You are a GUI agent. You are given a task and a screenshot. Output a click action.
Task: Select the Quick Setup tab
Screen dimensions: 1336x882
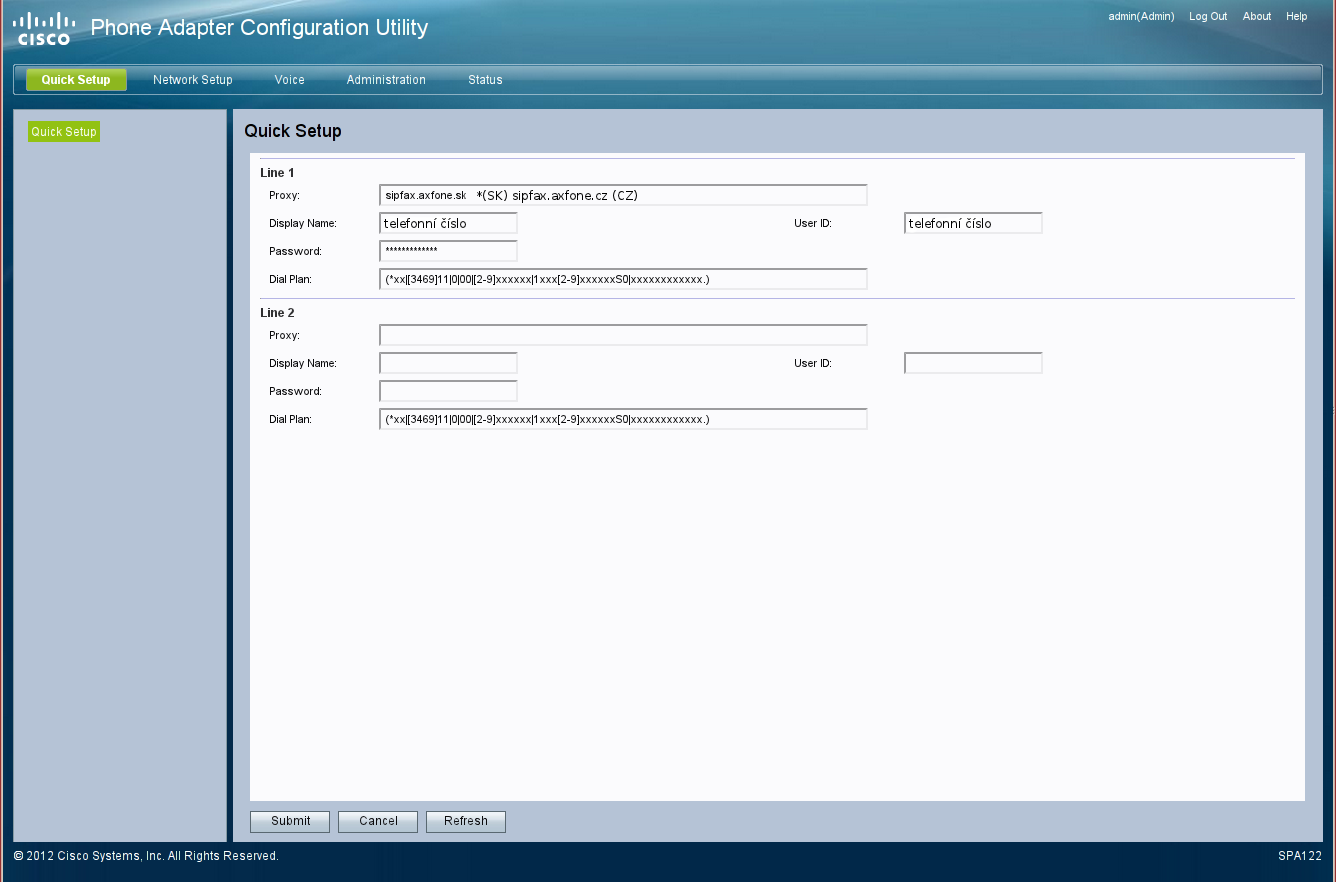tap(76, 80)
